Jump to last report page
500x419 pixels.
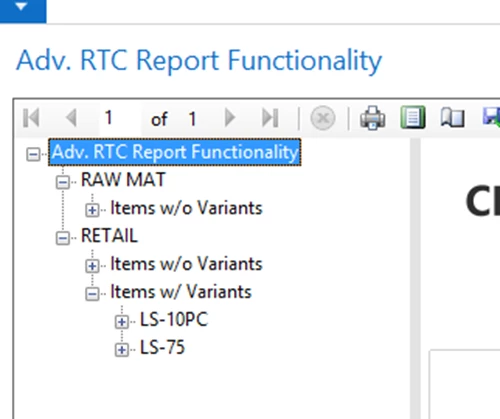[270, 118]
